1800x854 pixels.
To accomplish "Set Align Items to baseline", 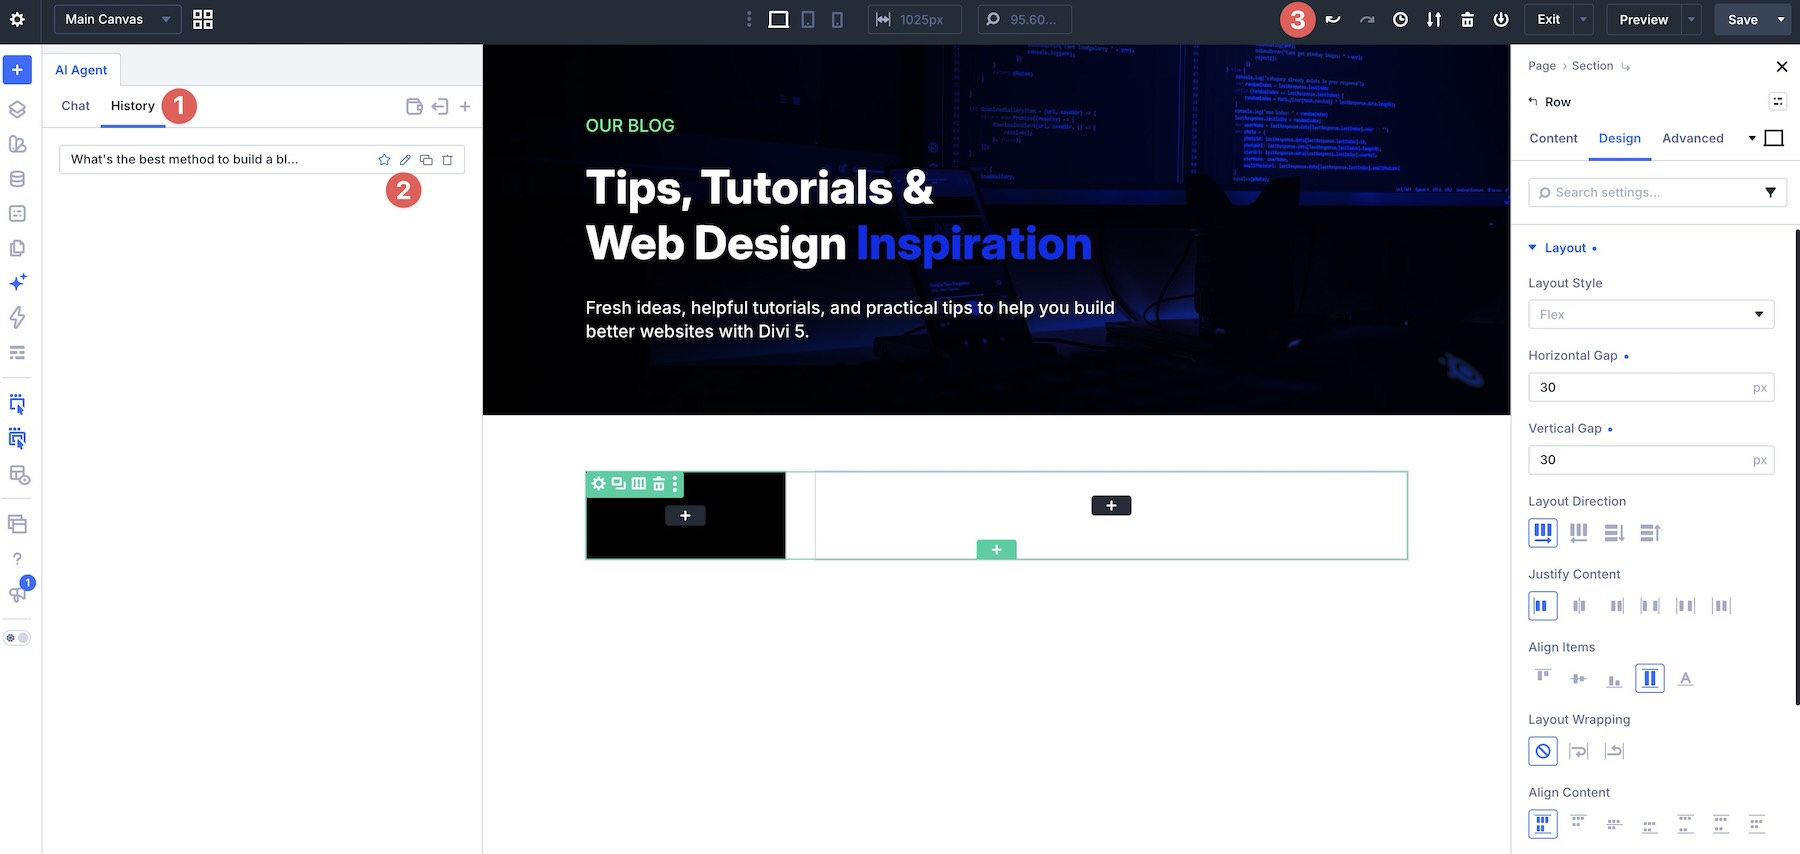I will point(1686,678).
